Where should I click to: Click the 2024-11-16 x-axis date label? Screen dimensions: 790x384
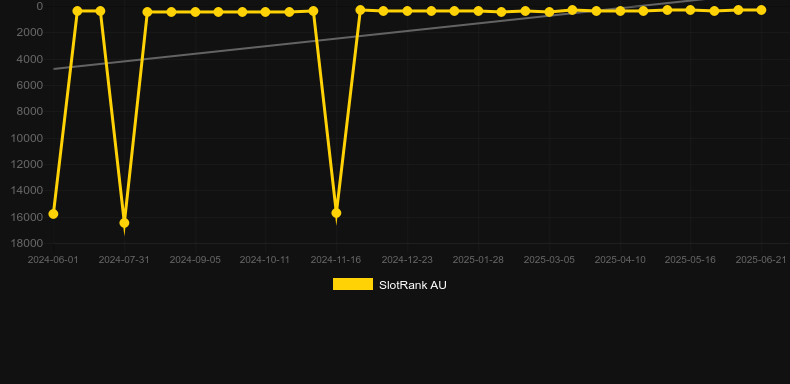[336, 260]
